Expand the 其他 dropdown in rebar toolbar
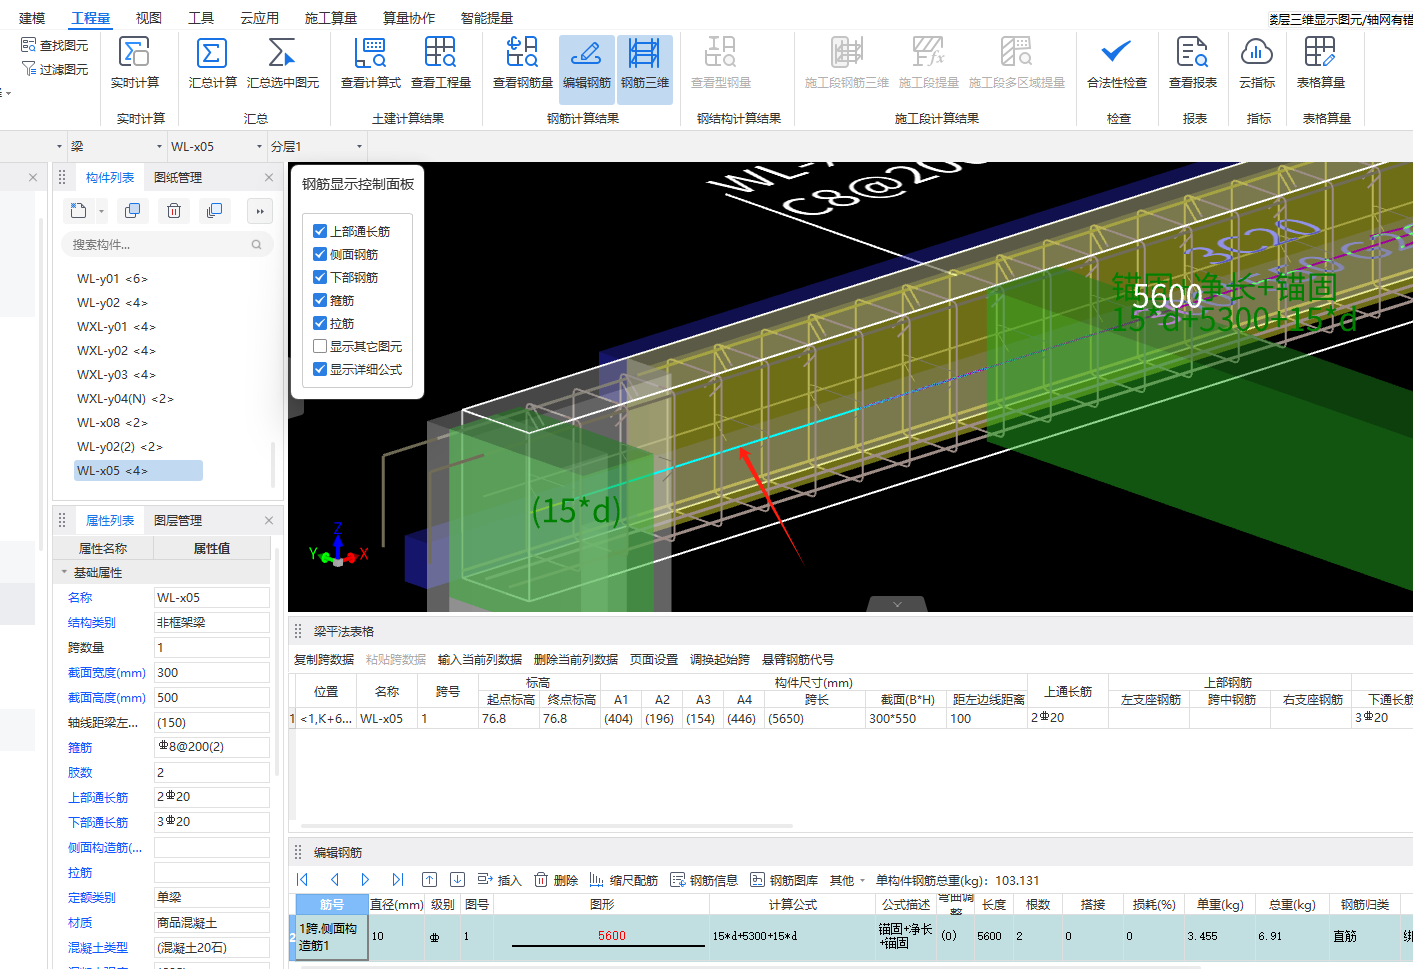The image size is (1413, 969). coord(847,880)
